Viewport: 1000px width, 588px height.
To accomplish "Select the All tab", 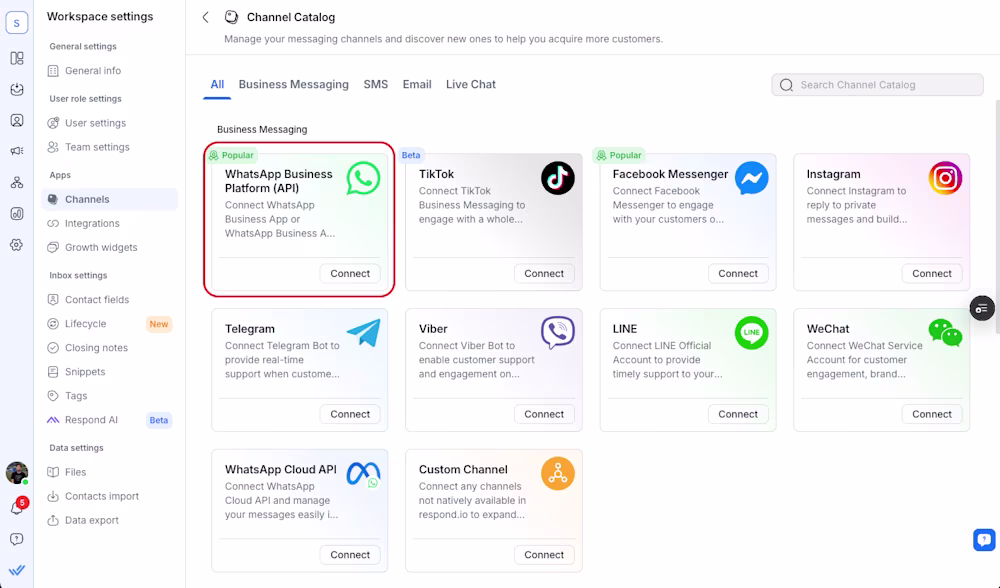I will [217, 84].
